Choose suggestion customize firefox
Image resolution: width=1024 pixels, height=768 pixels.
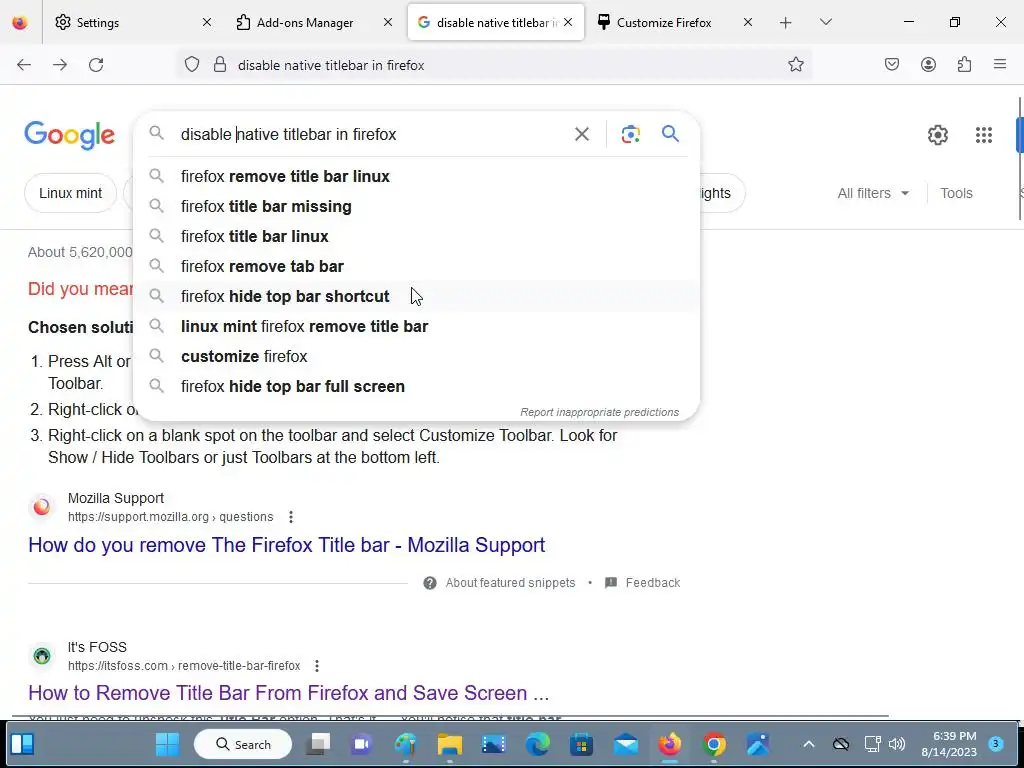417,357
